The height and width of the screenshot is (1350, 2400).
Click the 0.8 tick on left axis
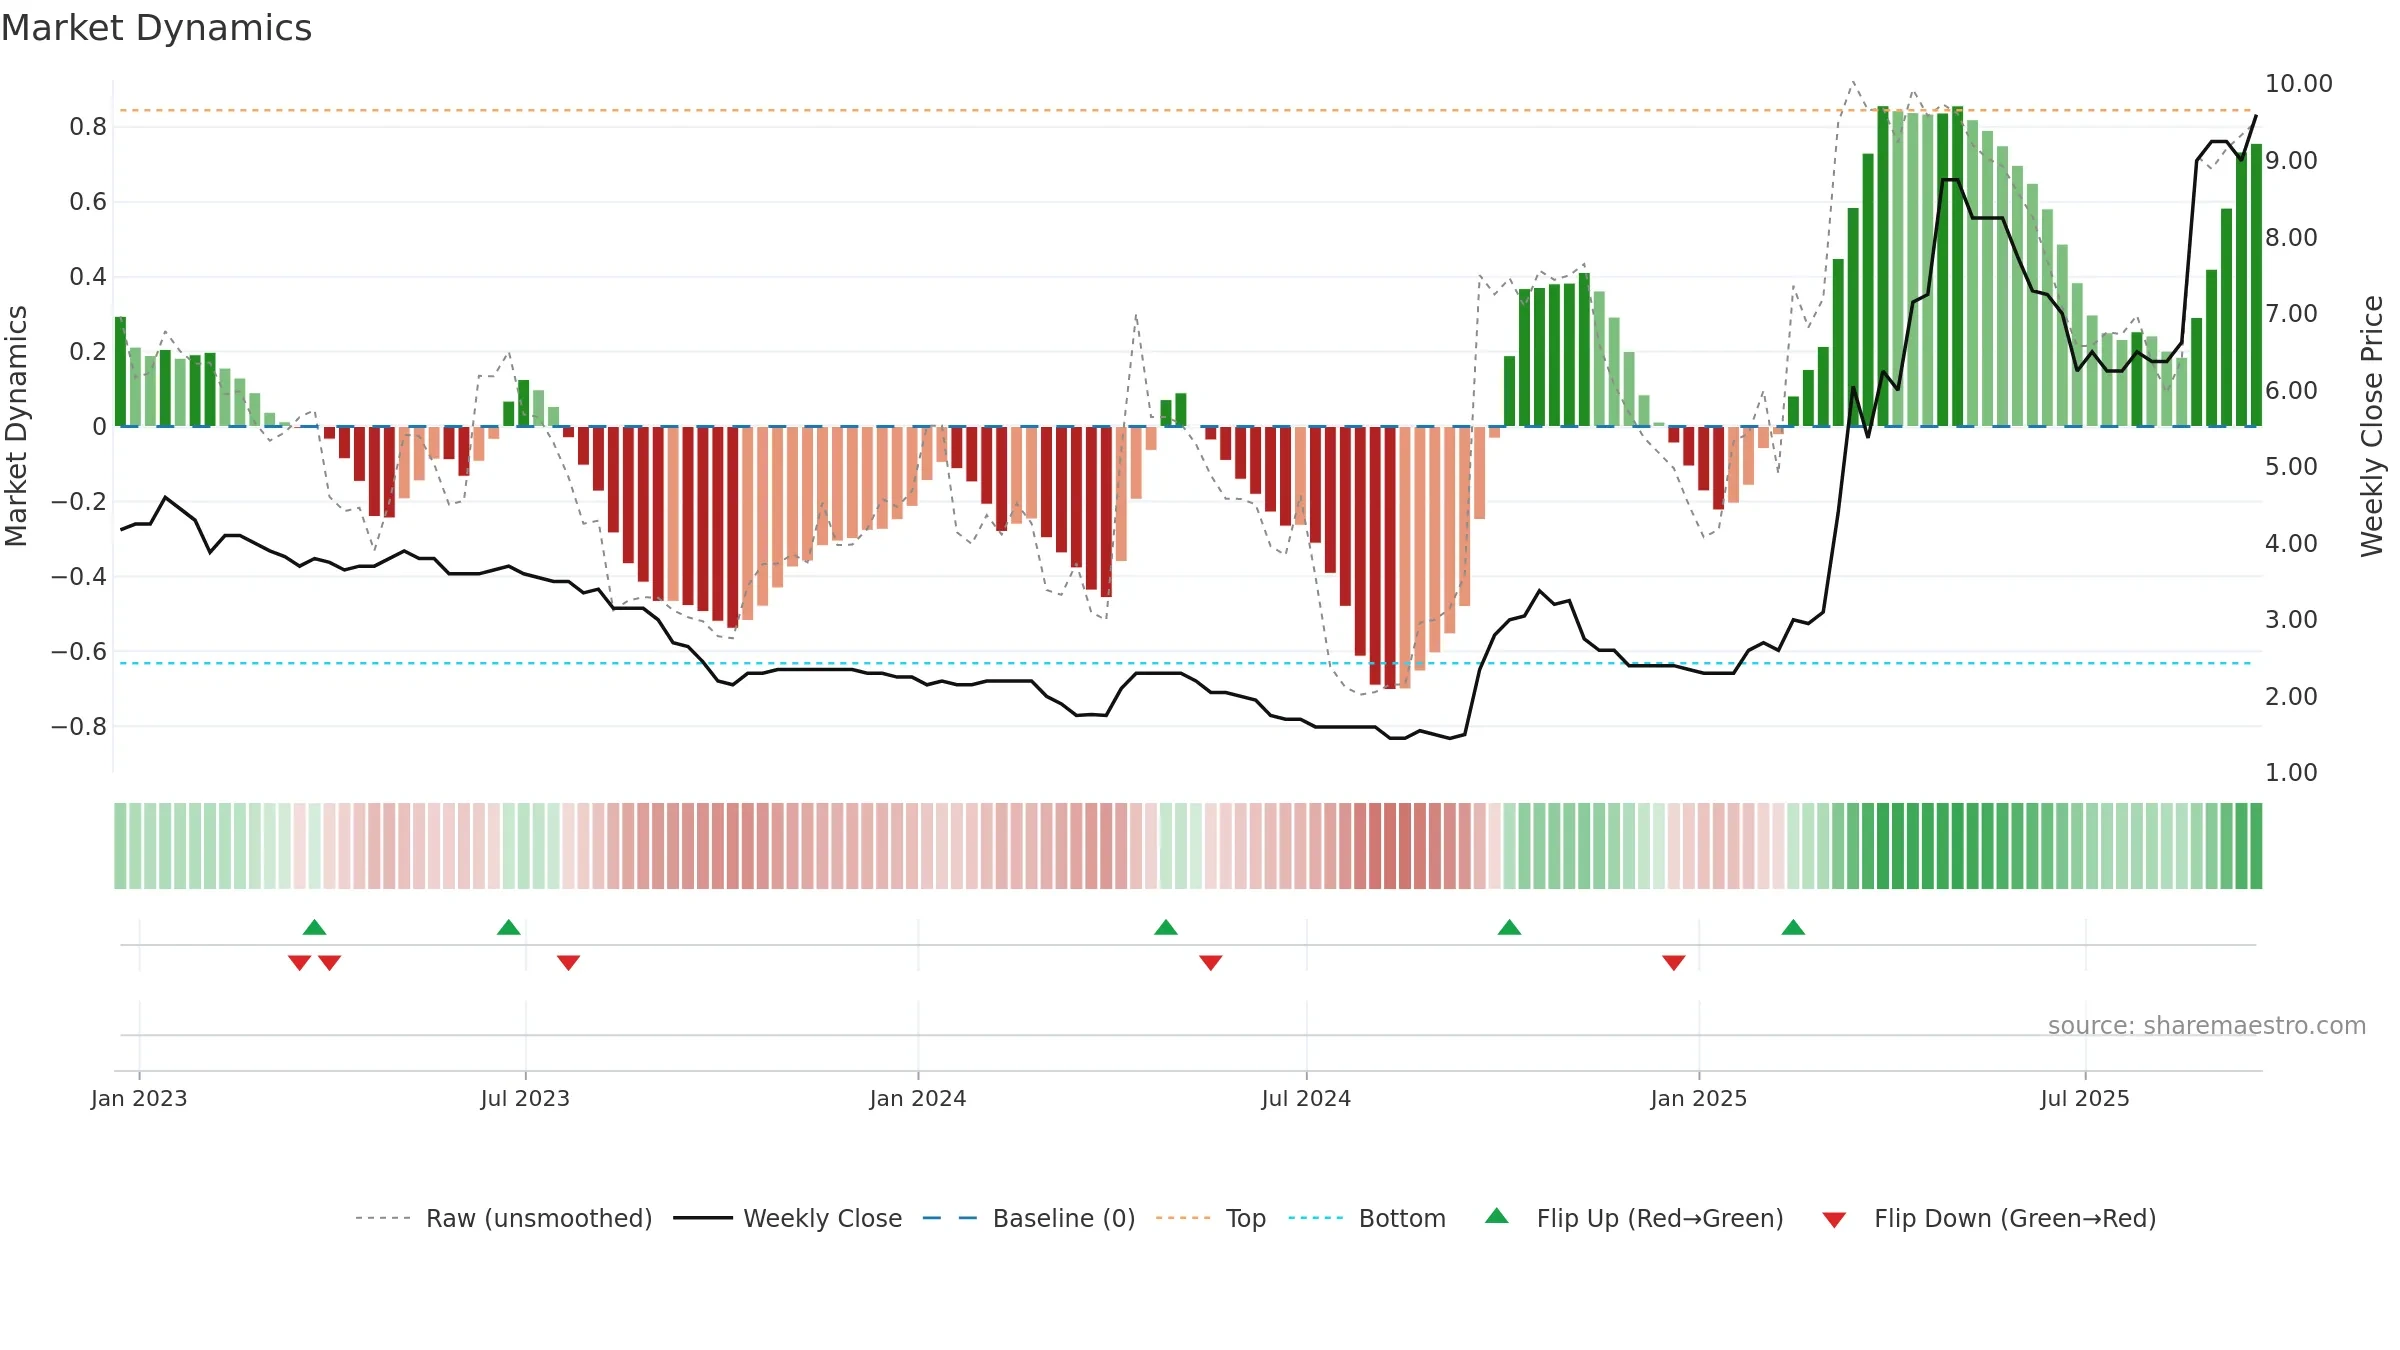coord(88,126)
